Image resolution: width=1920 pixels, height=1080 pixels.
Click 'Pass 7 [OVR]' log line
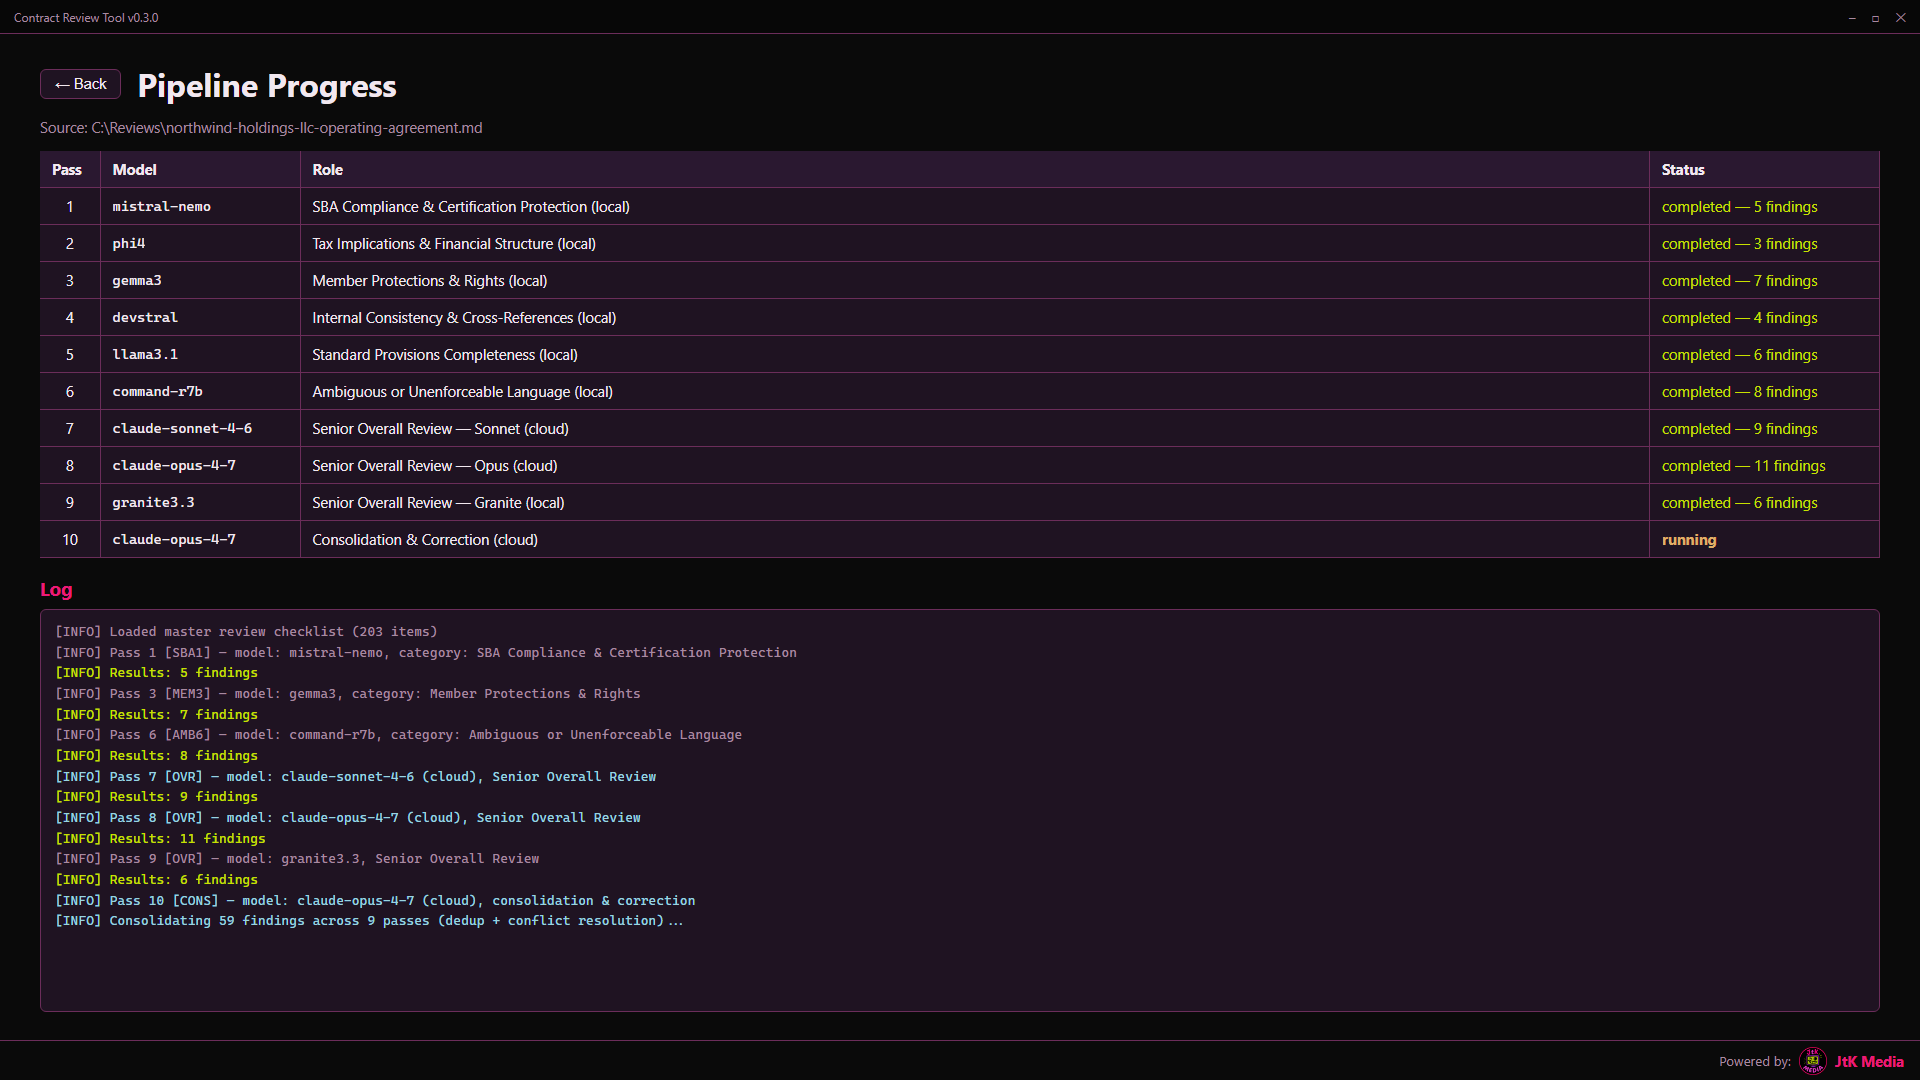[356, 777]
